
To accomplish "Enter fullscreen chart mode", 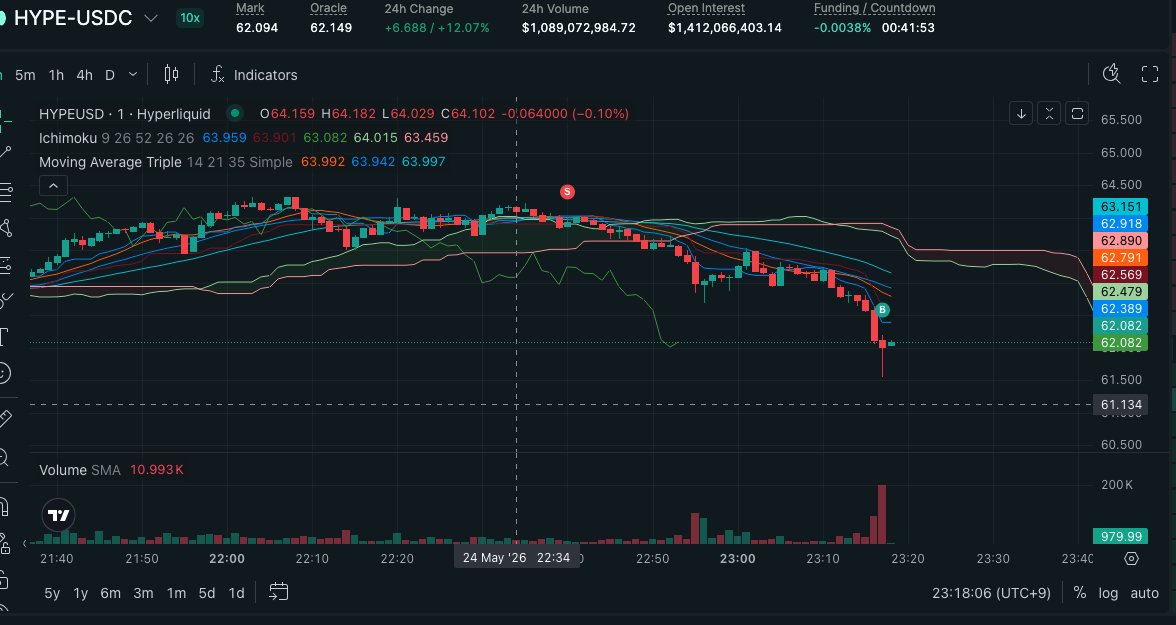I will tap(1150, 74).
